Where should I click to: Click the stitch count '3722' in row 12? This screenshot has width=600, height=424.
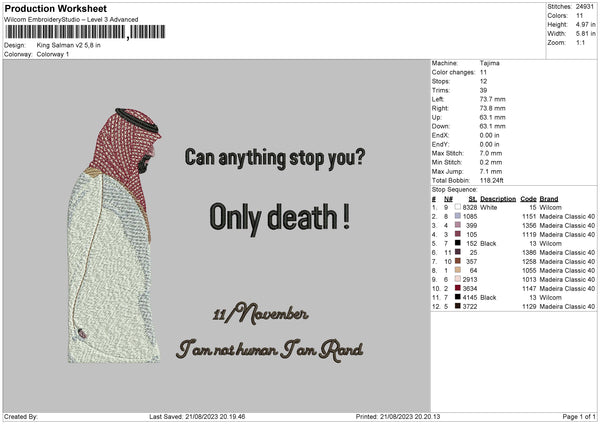point(470,307)
